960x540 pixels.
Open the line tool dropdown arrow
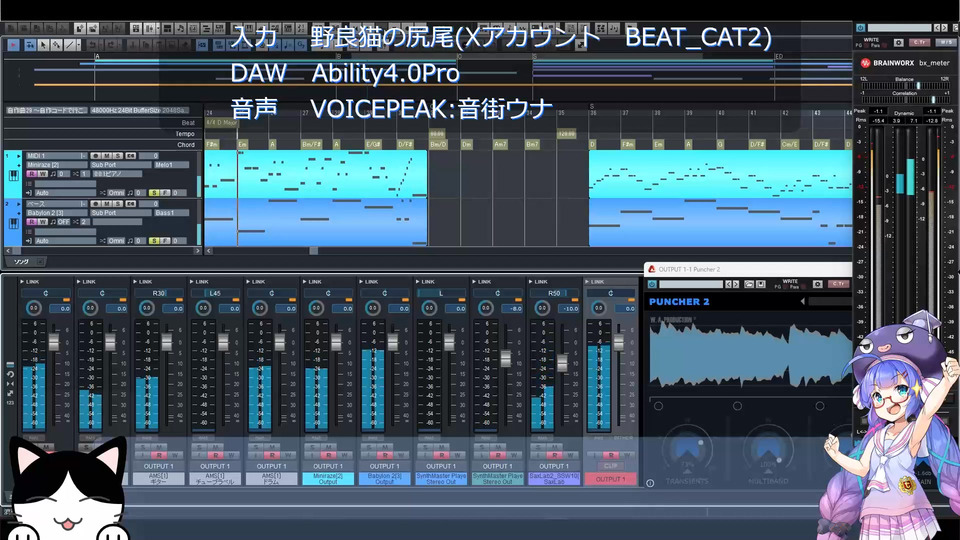(79, 45)
